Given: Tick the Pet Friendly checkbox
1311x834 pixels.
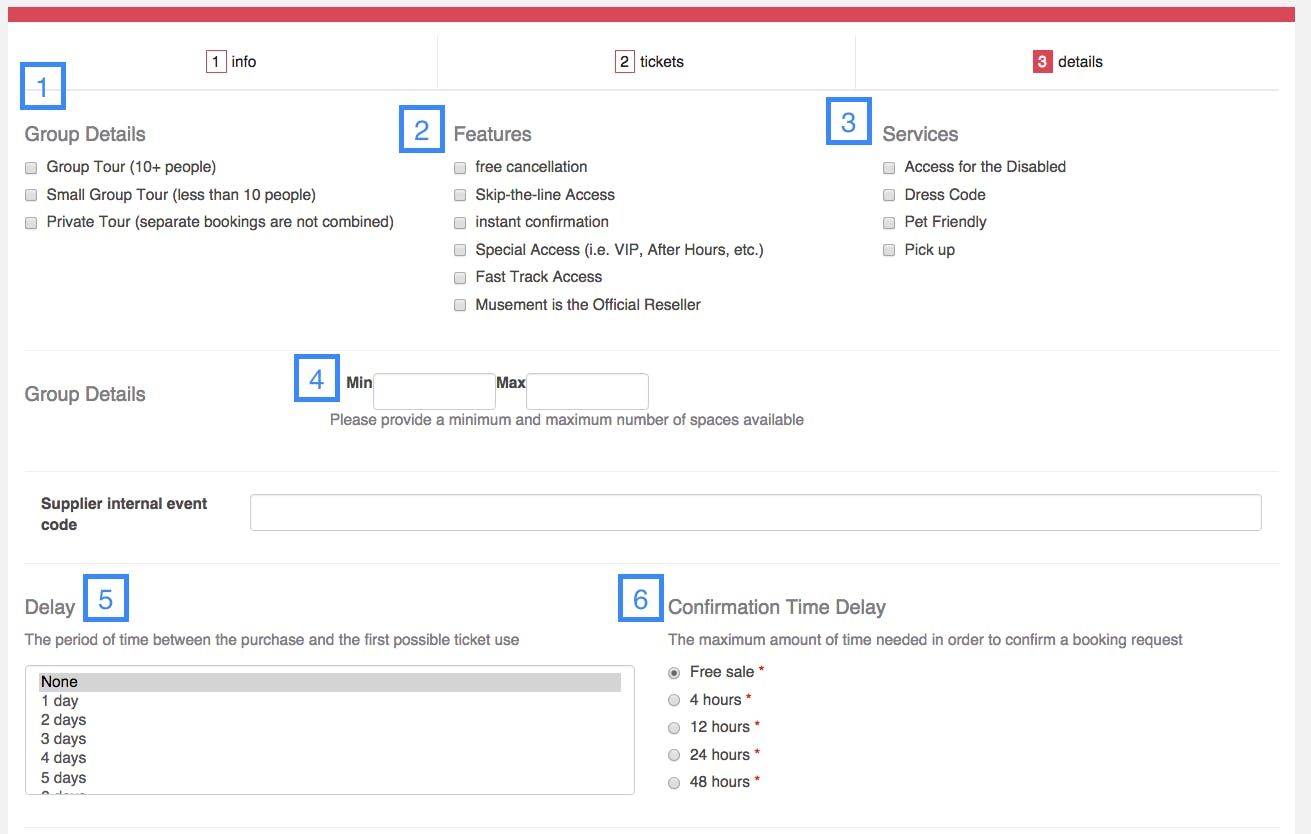Looking at the screenshot, I should point(889,223).
